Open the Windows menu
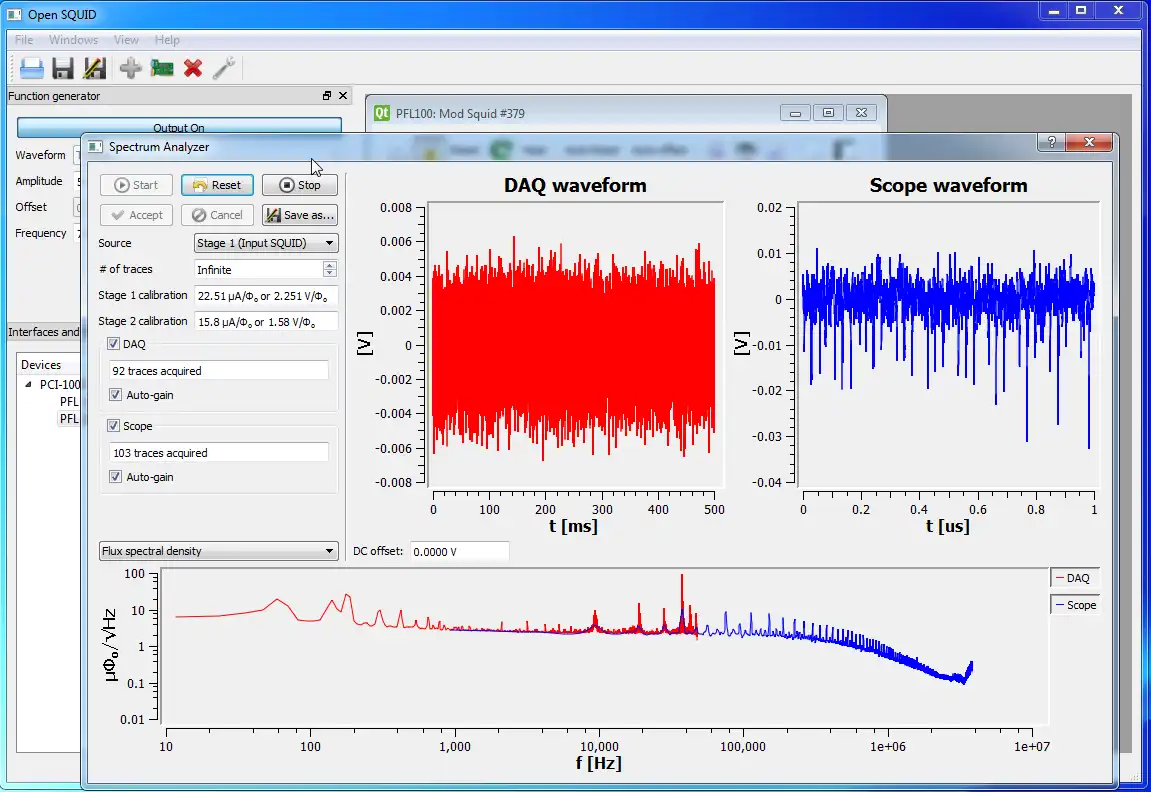Image resolution: width=1151 pixels, height=792 pixels. pos(73,40)
